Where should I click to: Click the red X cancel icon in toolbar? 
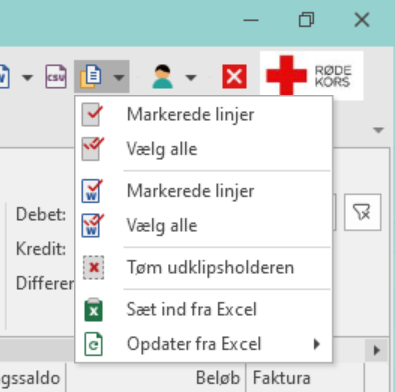pos(234,77)
